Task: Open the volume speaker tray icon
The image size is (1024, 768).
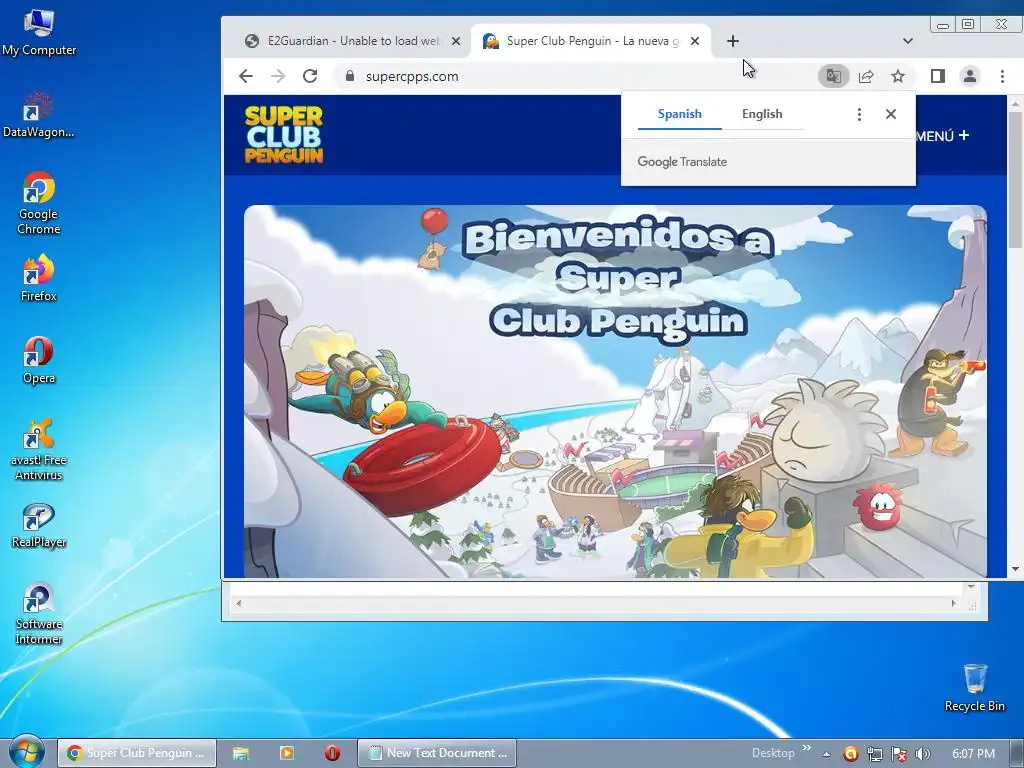Action: (x=923, y=754)
